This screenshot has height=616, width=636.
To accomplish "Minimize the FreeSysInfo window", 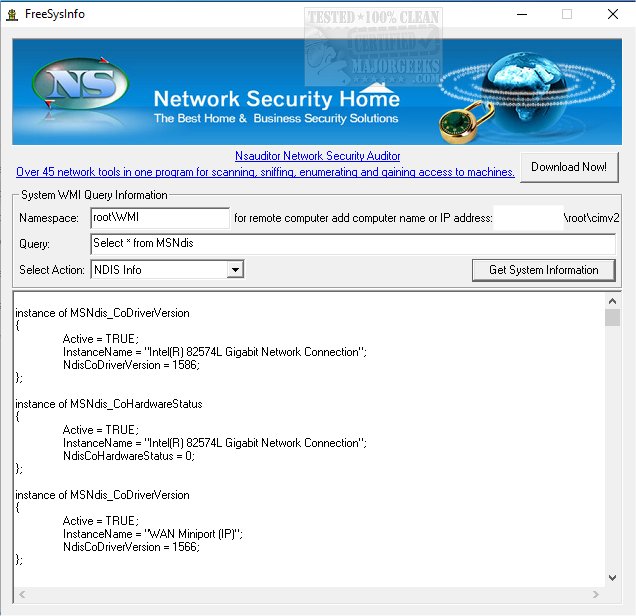I will [x=522, y=15].
